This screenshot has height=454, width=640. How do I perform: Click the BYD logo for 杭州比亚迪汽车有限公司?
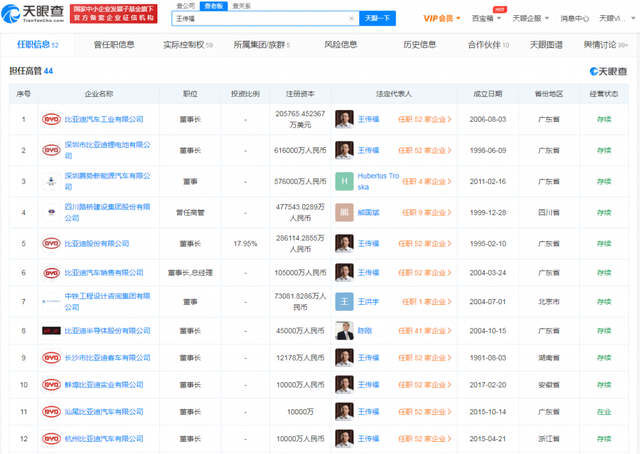(x=51, y=438)
